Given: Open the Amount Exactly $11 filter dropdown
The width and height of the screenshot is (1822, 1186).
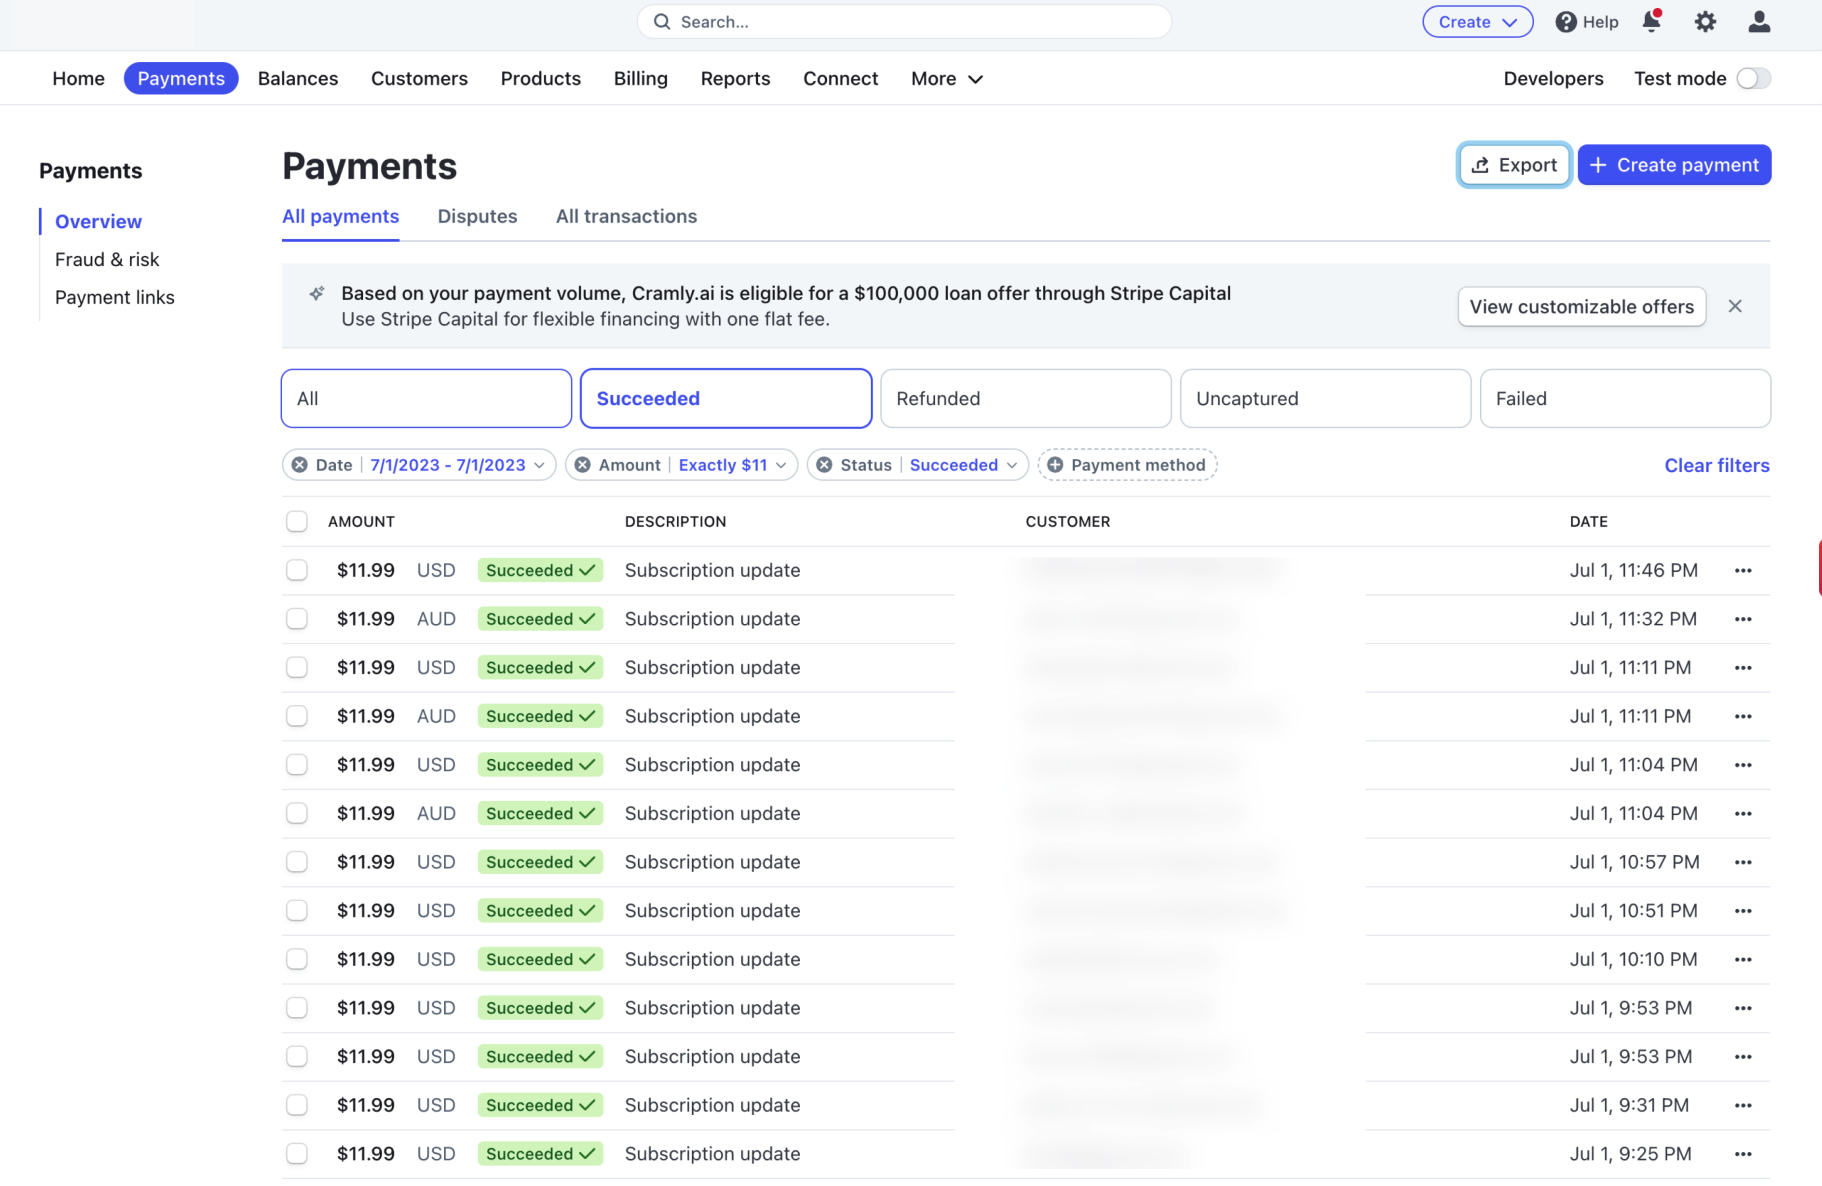Looking at the screenshot, I should click(x=732, y=465).
